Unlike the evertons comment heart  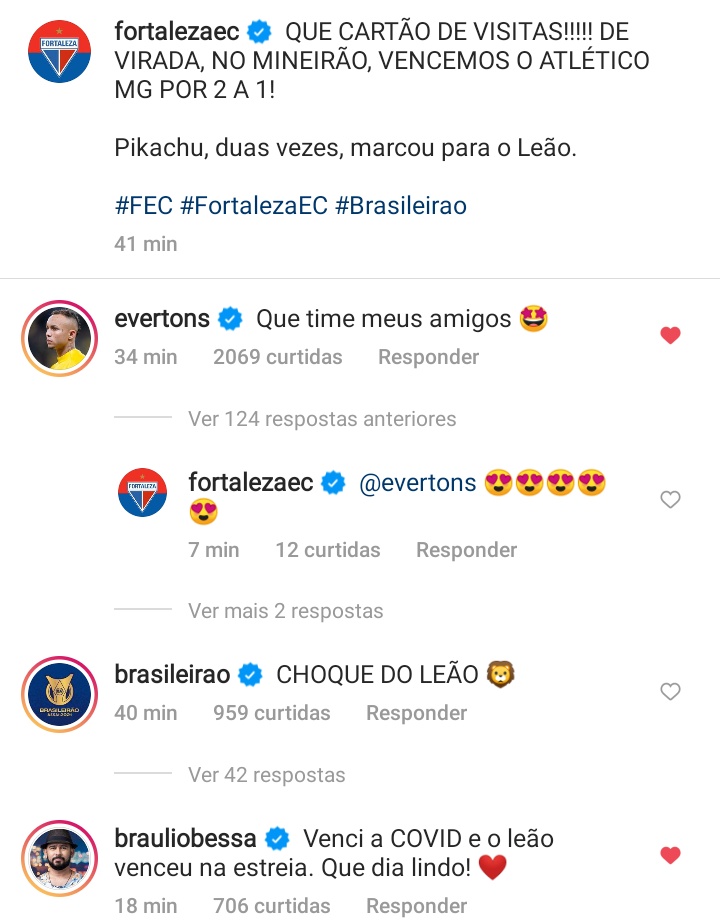671,336
